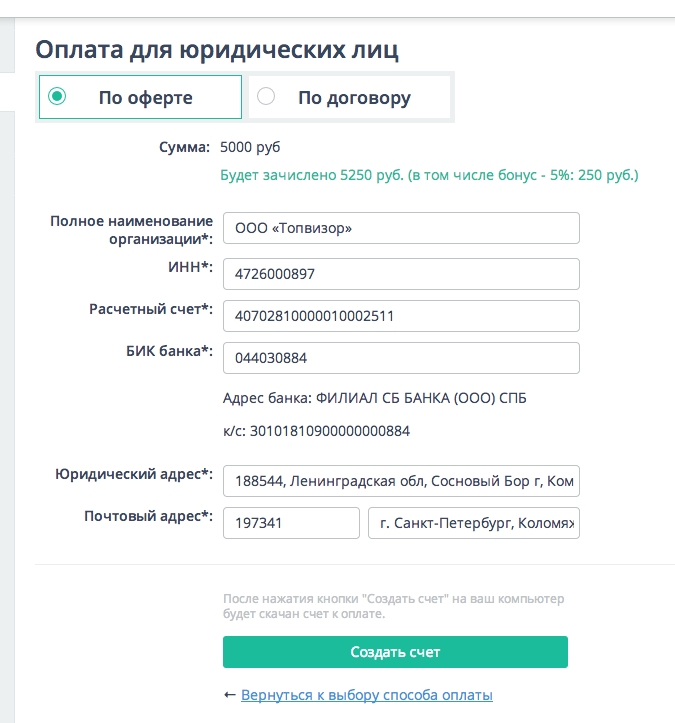Click the Расчетный счет input field
Image resolution: width=675 pixels, height=723 pixels.
click(x=401, y=316)
